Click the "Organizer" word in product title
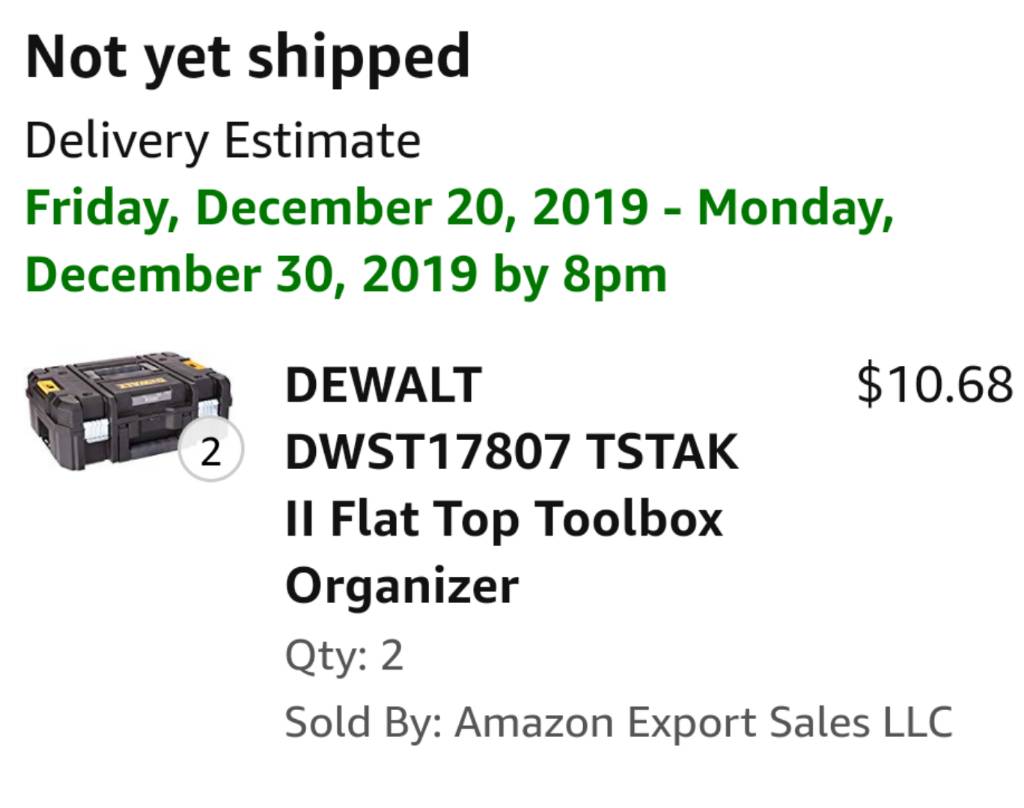Viewport: 1024px width, 808px height. point(402,586)
